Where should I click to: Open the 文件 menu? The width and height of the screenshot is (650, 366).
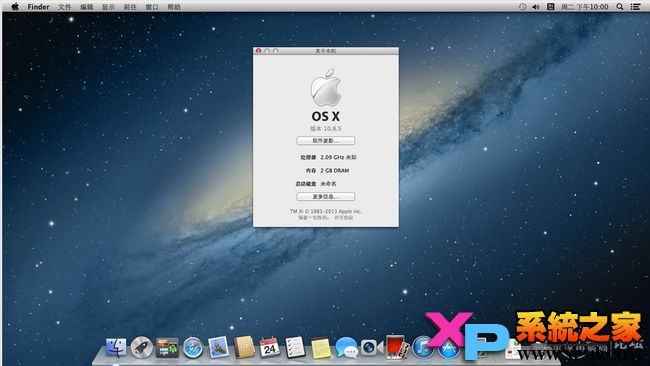(x=64, y=7)
